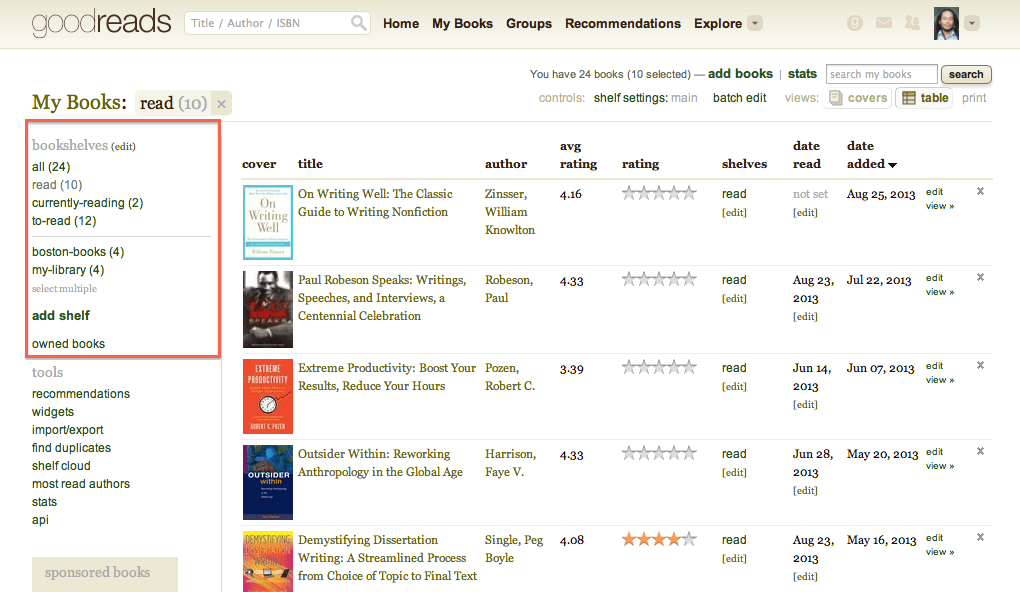
Task: Open author Zinsser, William Knowlton
Action: (509, 211)
